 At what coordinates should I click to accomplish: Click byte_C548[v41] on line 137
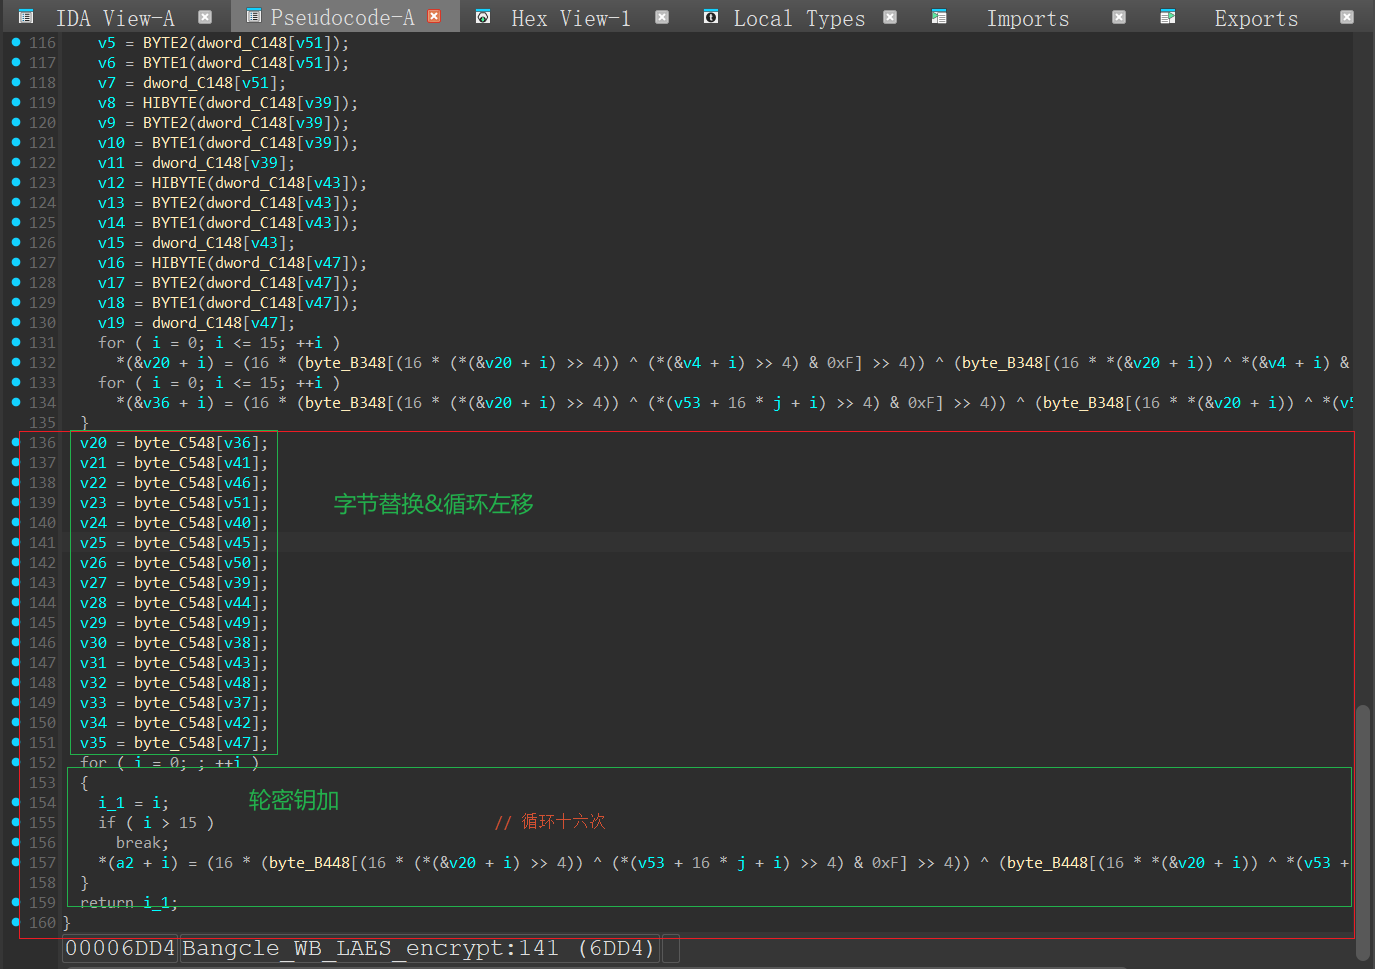point(197,463)
